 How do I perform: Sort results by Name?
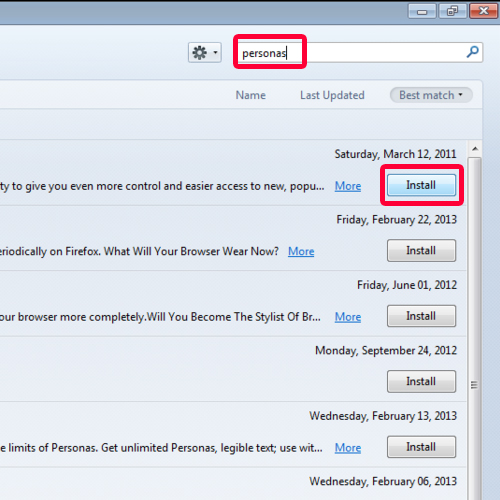(x=251, y=95)
